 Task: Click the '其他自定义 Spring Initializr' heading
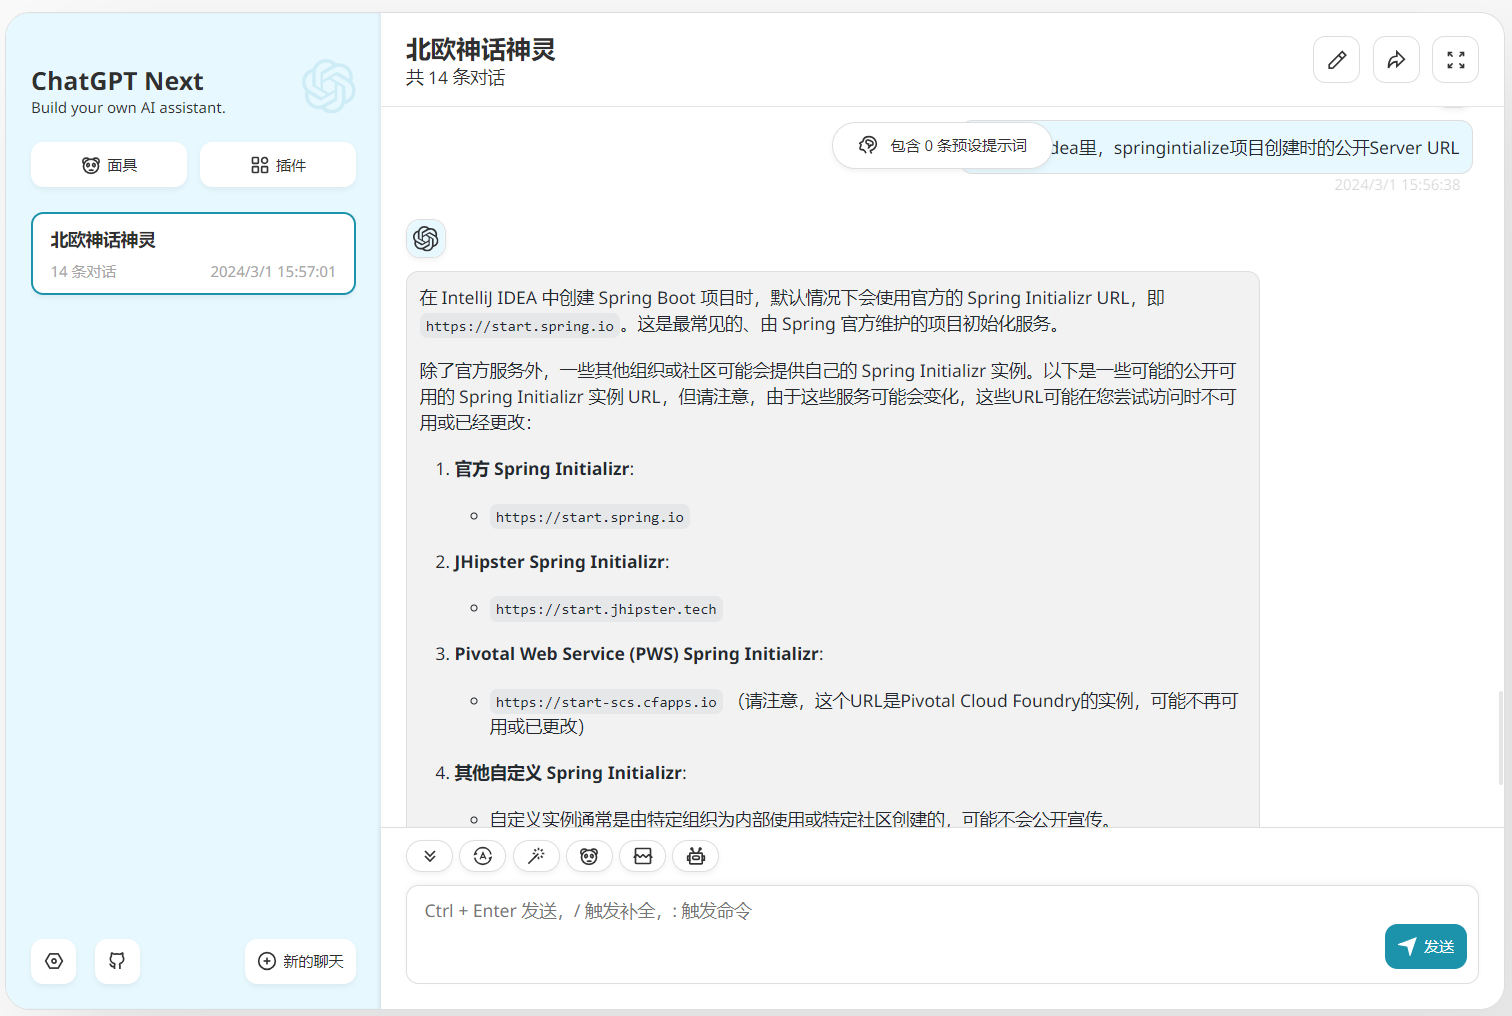coord(569,773)
